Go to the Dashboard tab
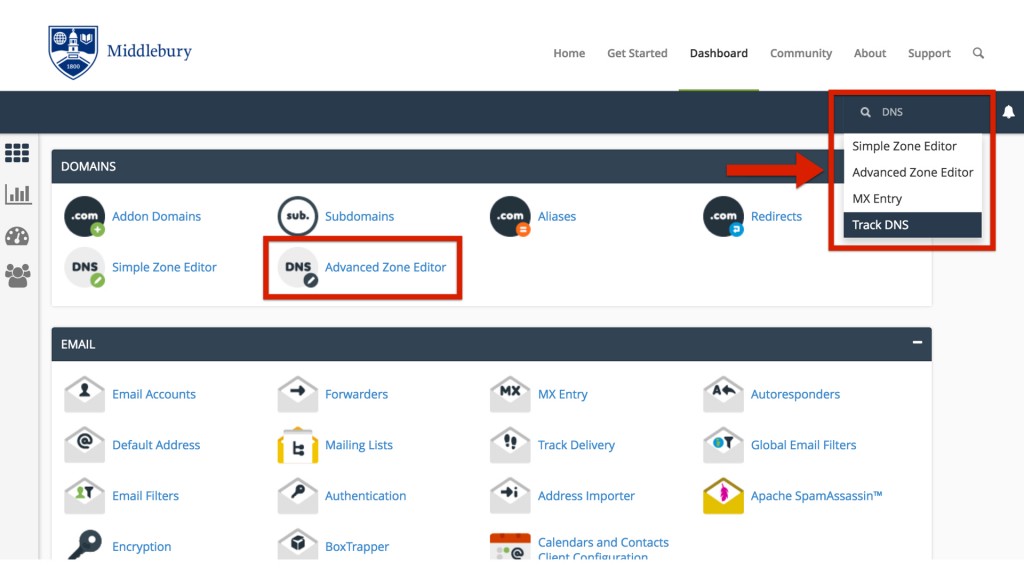The height and width of the screenshot is (576, 1024). (718, 53)
